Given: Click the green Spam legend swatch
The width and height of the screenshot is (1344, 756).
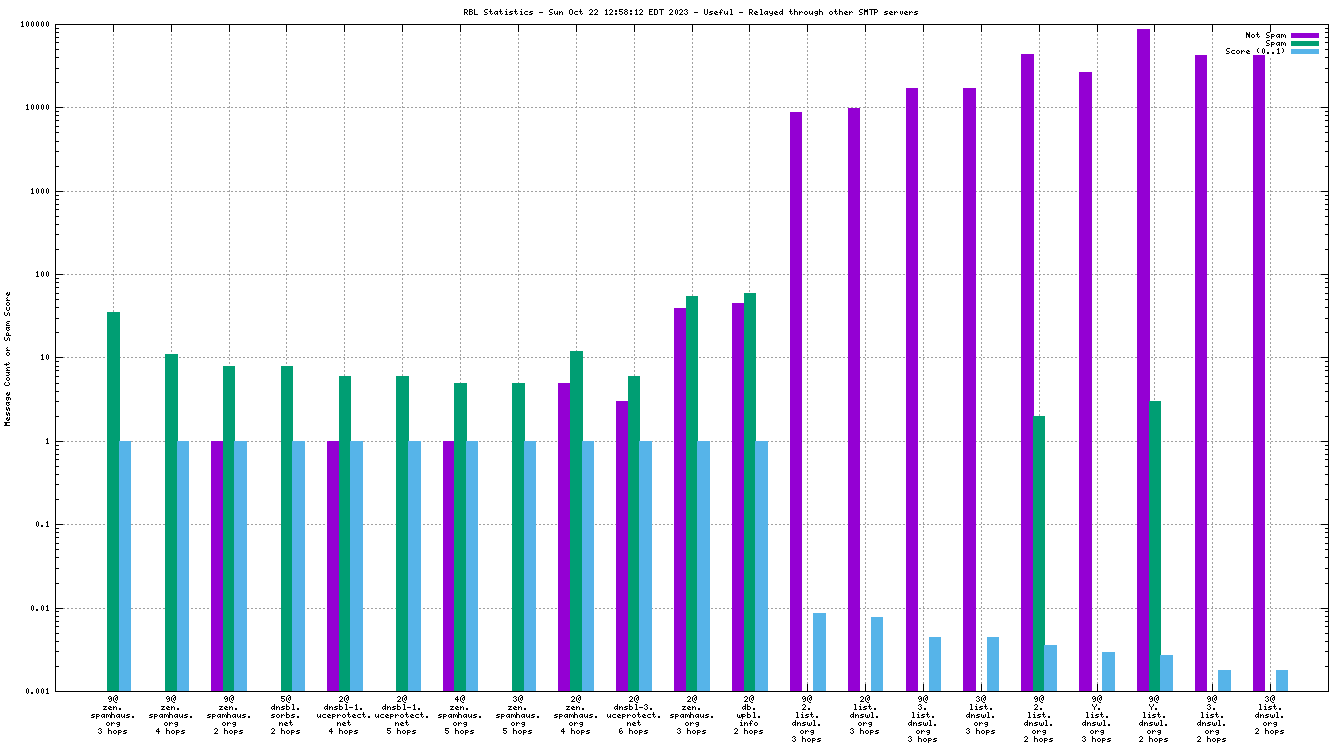Looking at the screenshot, I should pyautogui.click(x=1305, y=43).
